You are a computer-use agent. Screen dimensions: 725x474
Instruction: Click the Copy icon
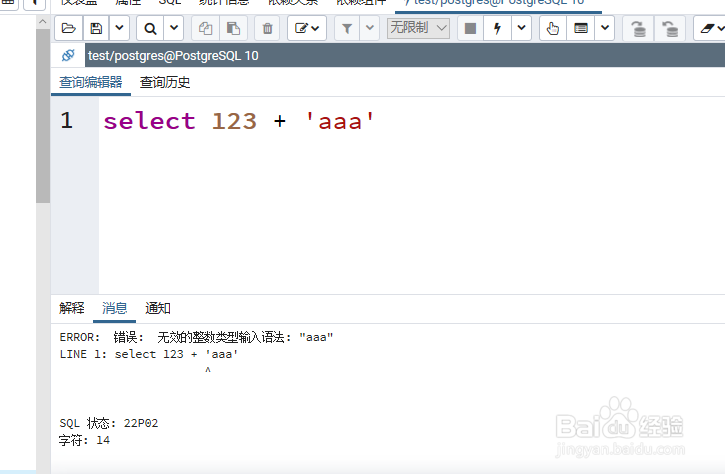click(205, 28)
